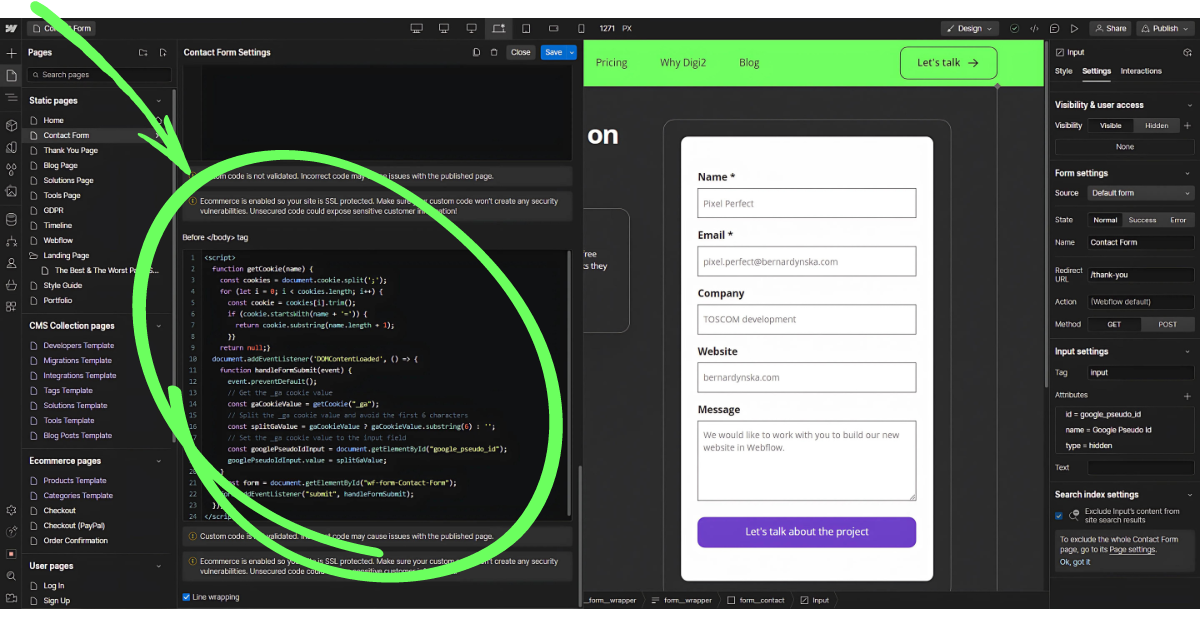The width and height of the screenshot is (1200, 627).
Task: Open the comments icon in the top bar
Action: (x=1054, y=28)
